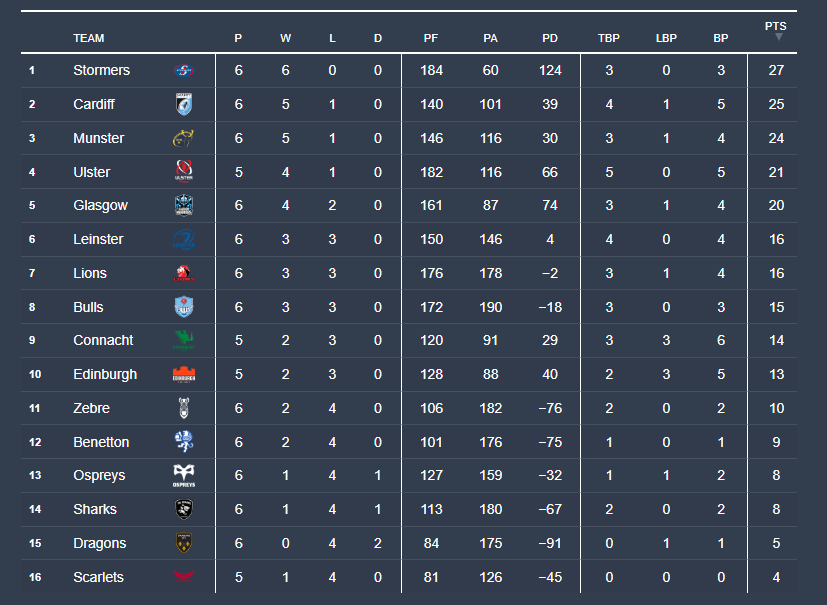This screenshot has width=827, height=605.
Task: Click the Ospreys team logo
Action: click(x=183, y=476)
